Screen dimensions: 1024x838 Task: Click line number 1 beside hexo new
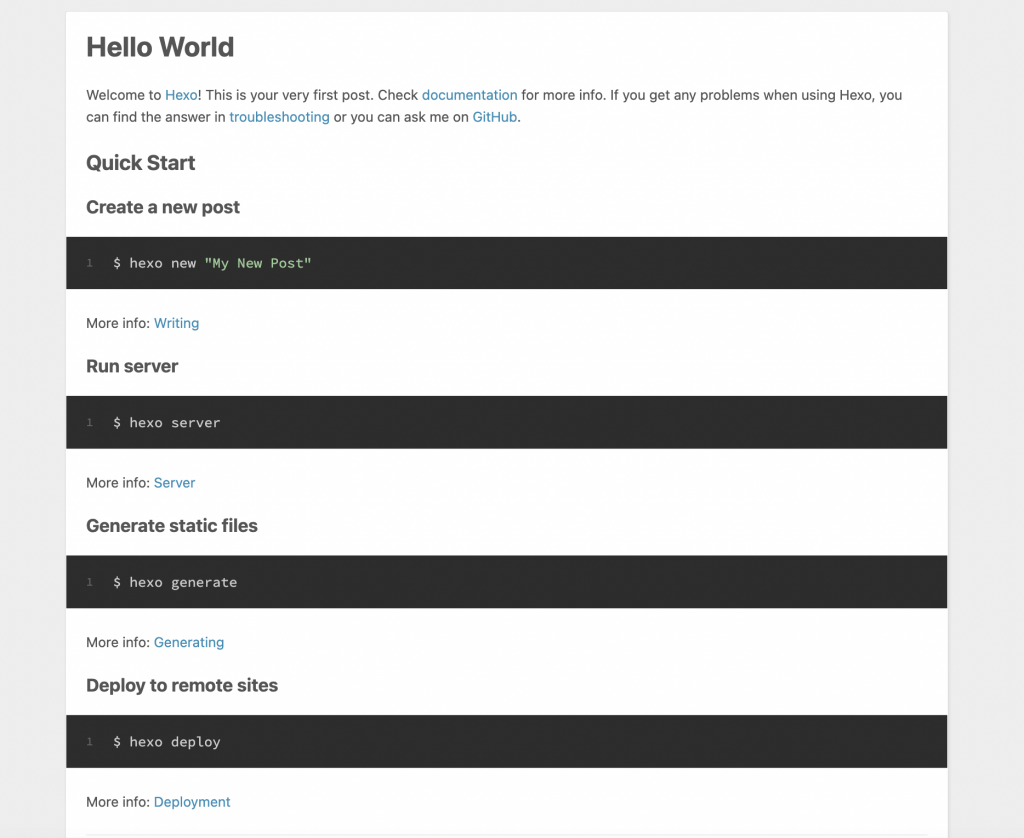(x=89, y=263)
